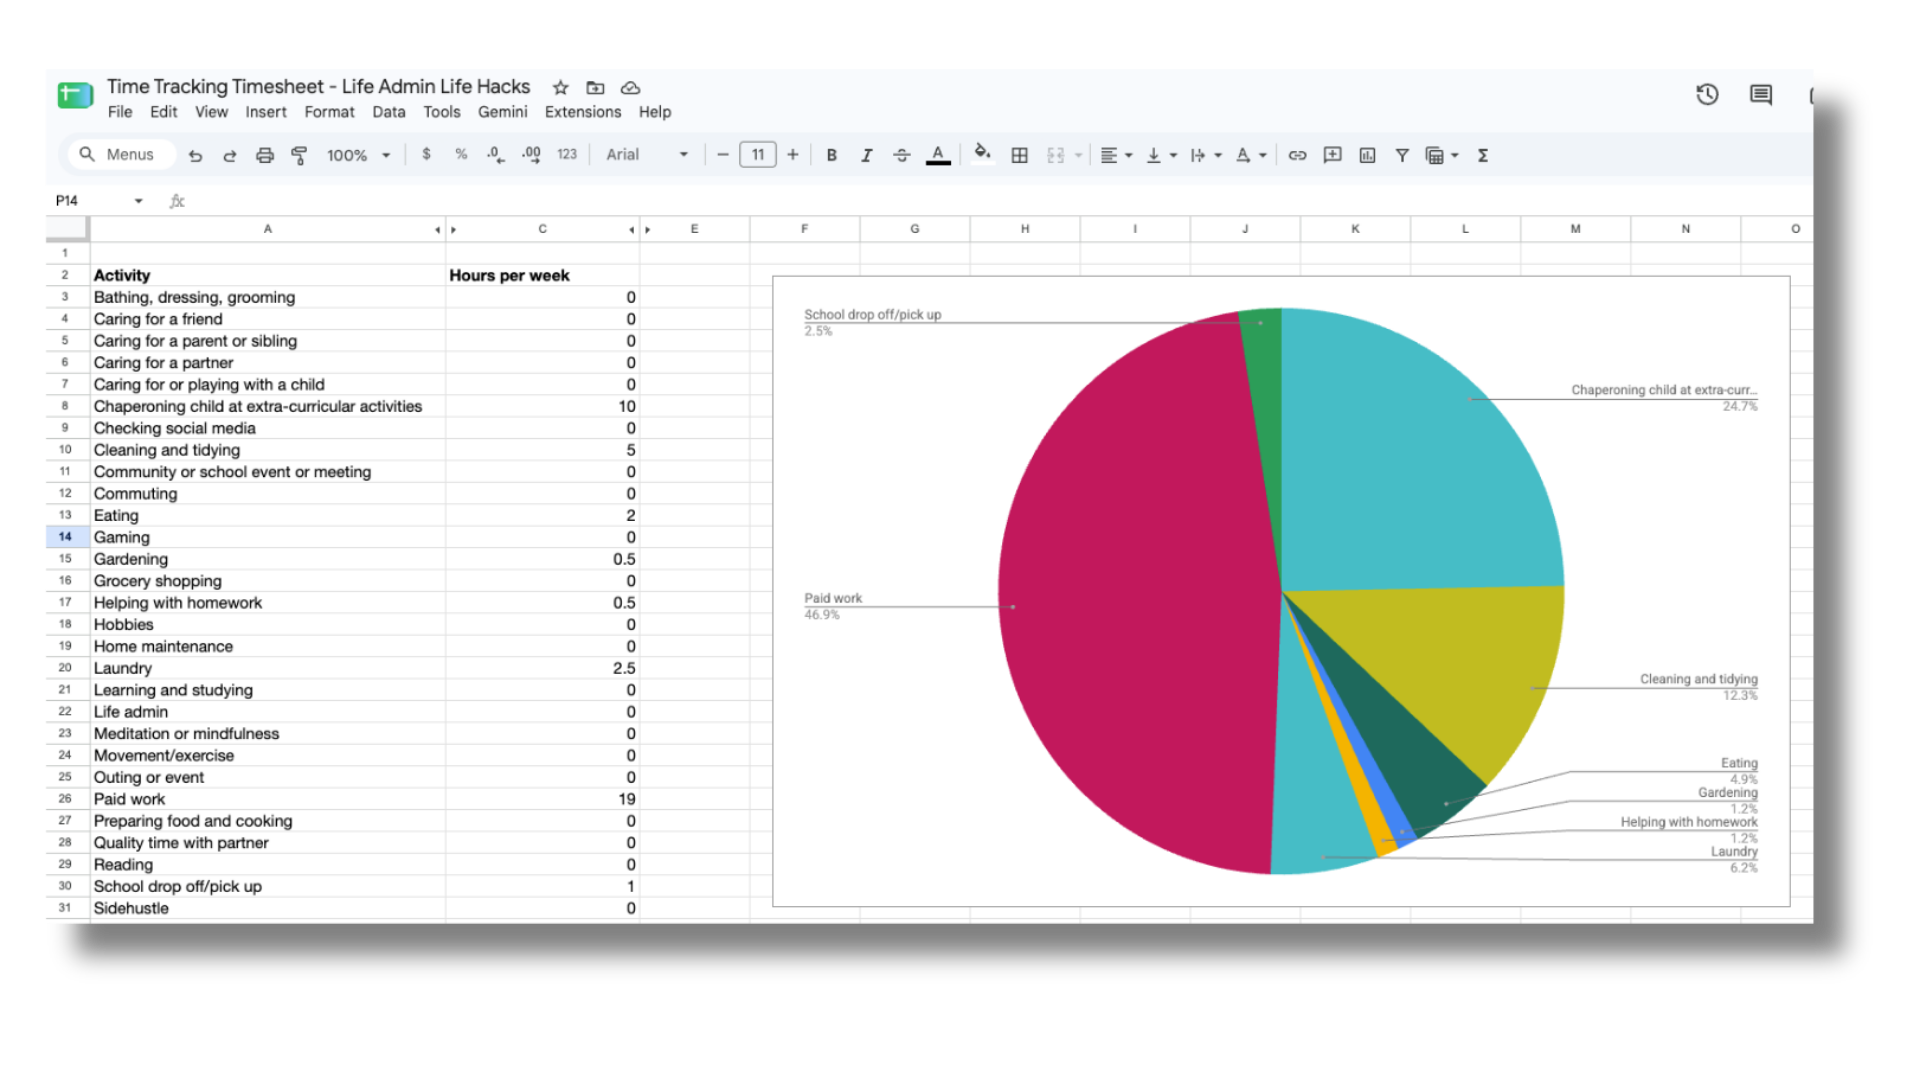The width and height of the screenshot is (1920, 1080).
Task: Open the fill color paint bucket
Action: click(982, 154)
